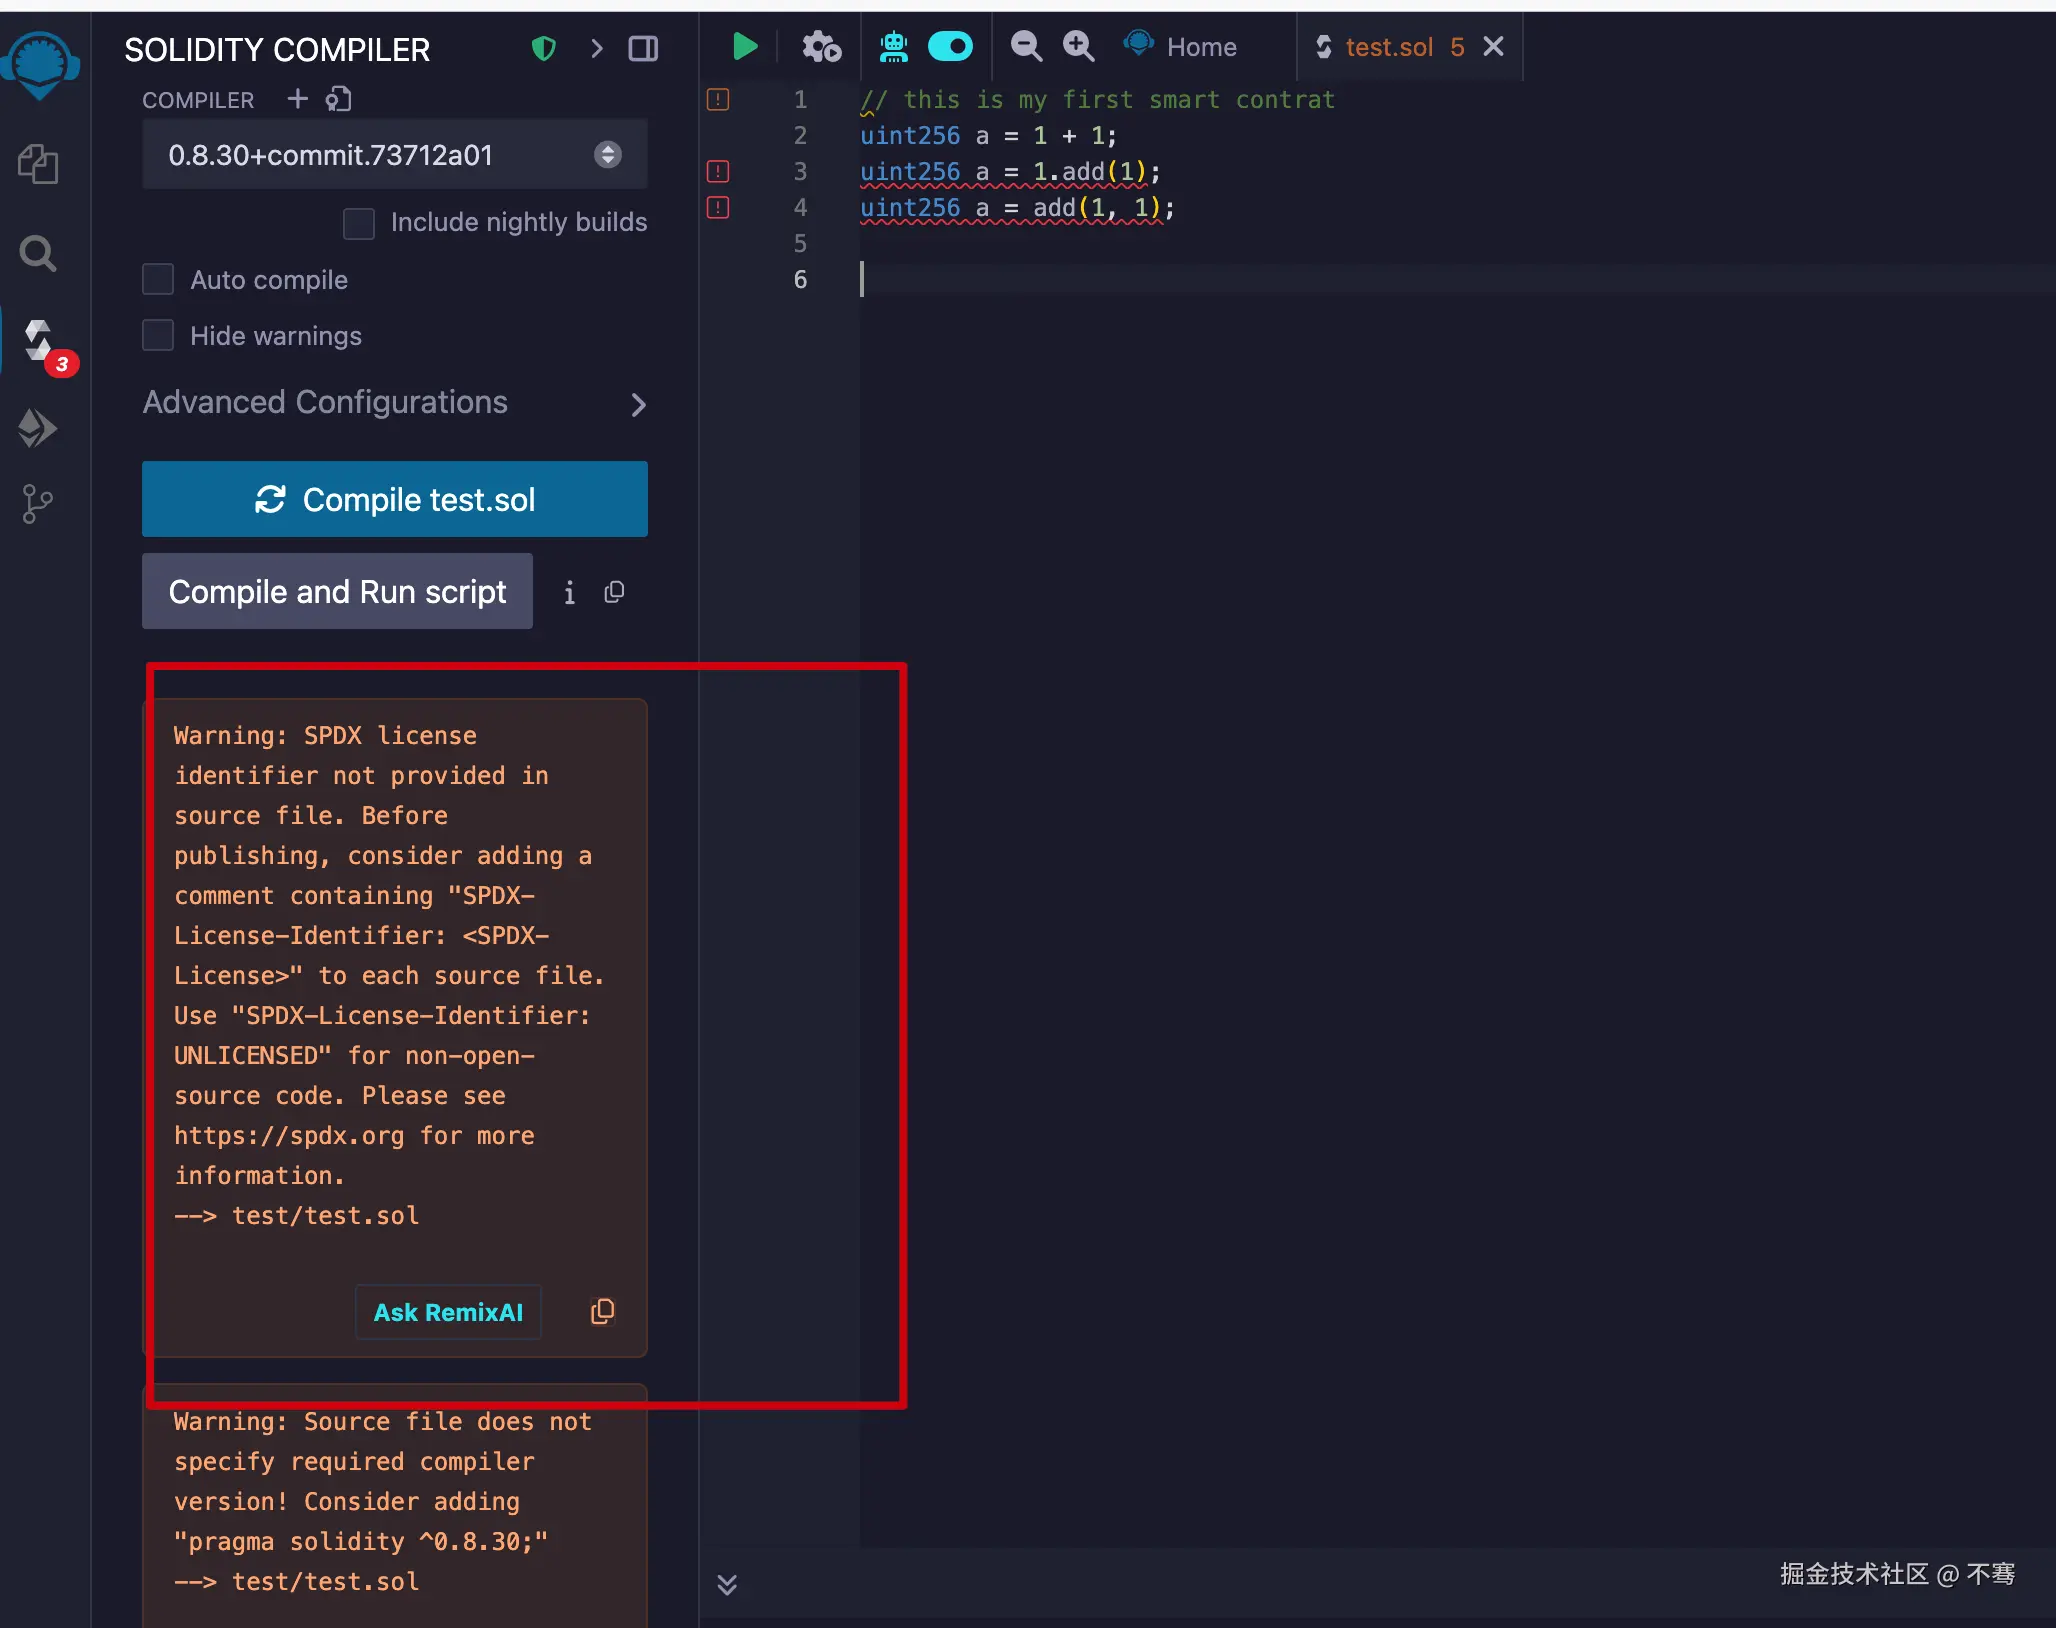Expand the terminal panel with double chevron
This screenshot has height=1628, width=2056.
(x=727, y=1584)
